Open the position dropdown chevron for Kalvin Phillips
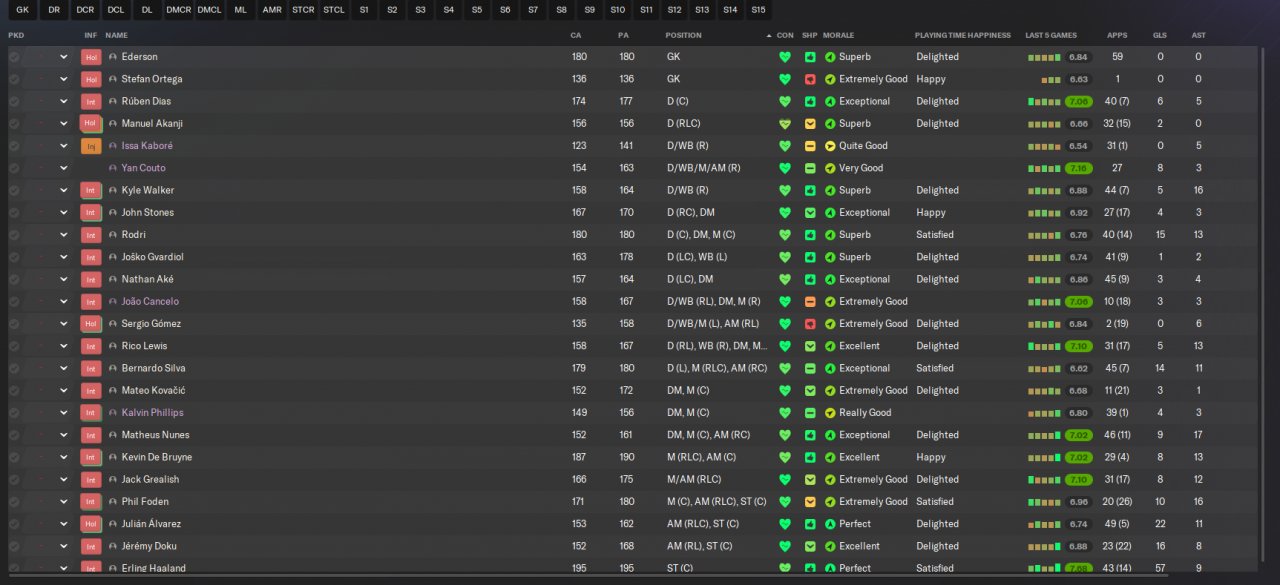 coord(64,413)
